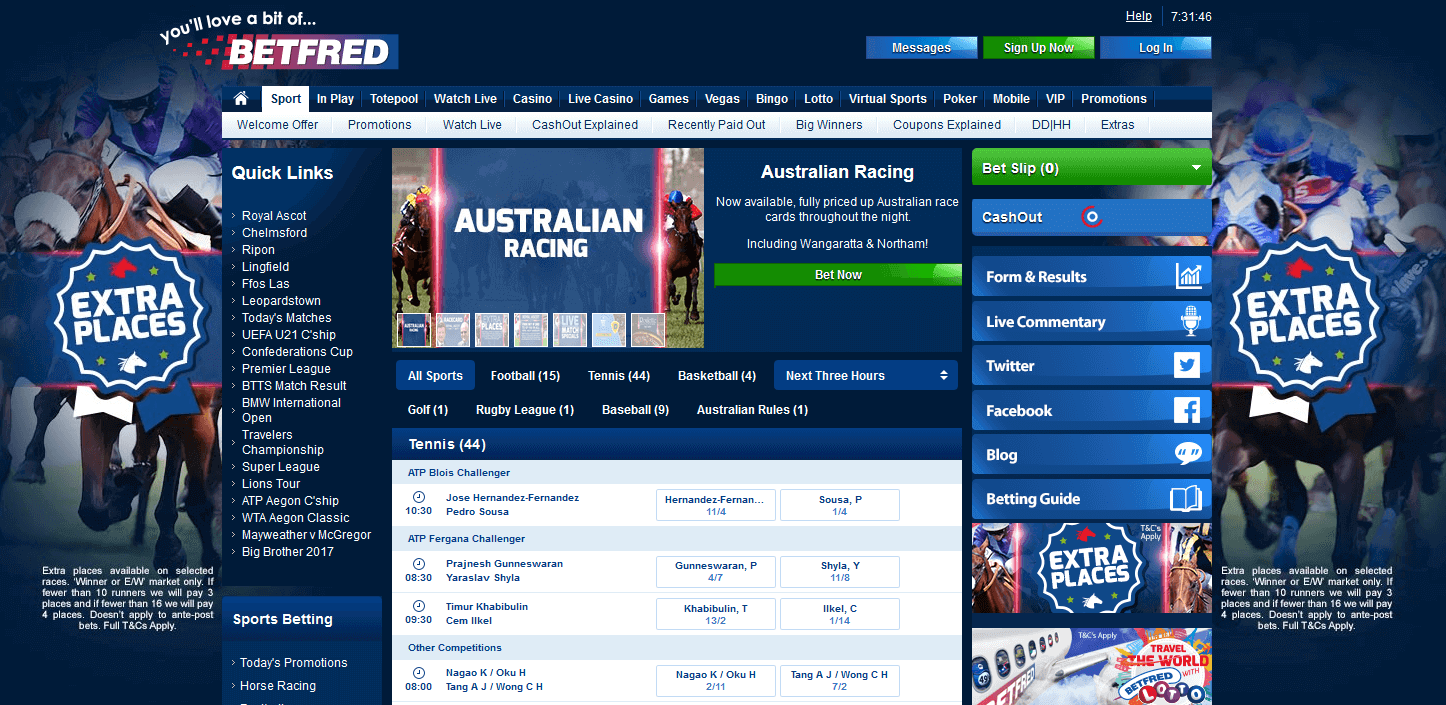1446x705 pixels.
Task: Open the VIP tab
Action: tap(1055, 99)
